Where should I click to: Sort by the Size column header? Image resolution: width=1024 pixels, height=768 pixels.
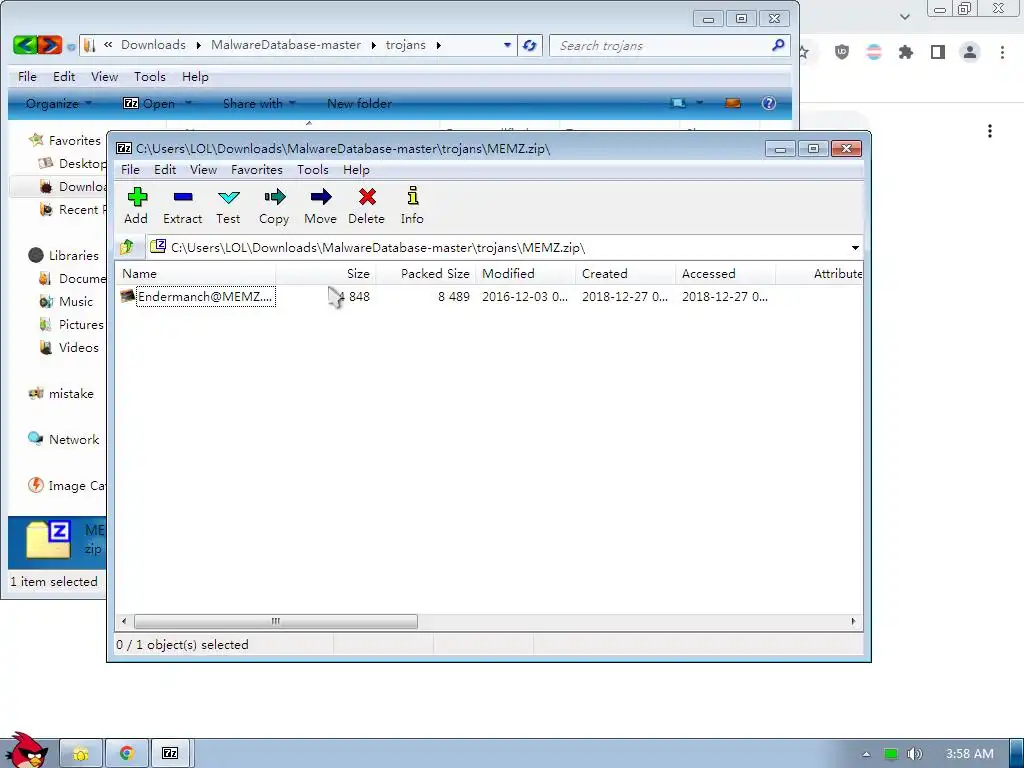[x=325, y=274]
